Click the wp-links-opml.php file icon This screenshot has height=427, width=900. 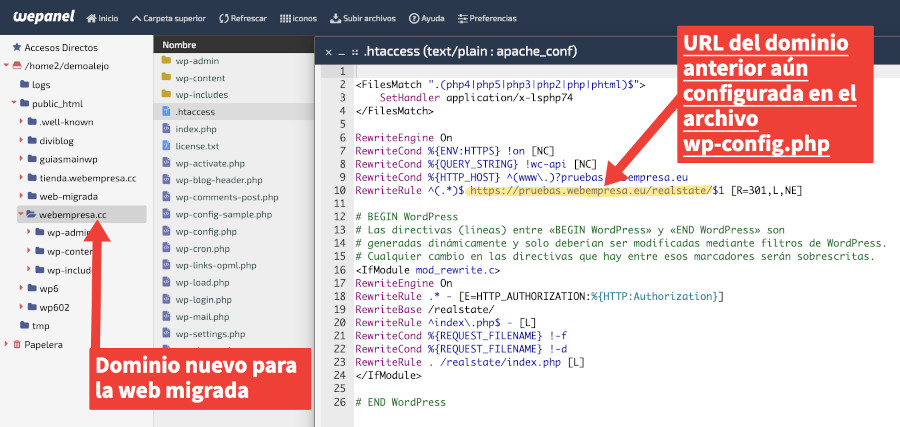point(166,265)
